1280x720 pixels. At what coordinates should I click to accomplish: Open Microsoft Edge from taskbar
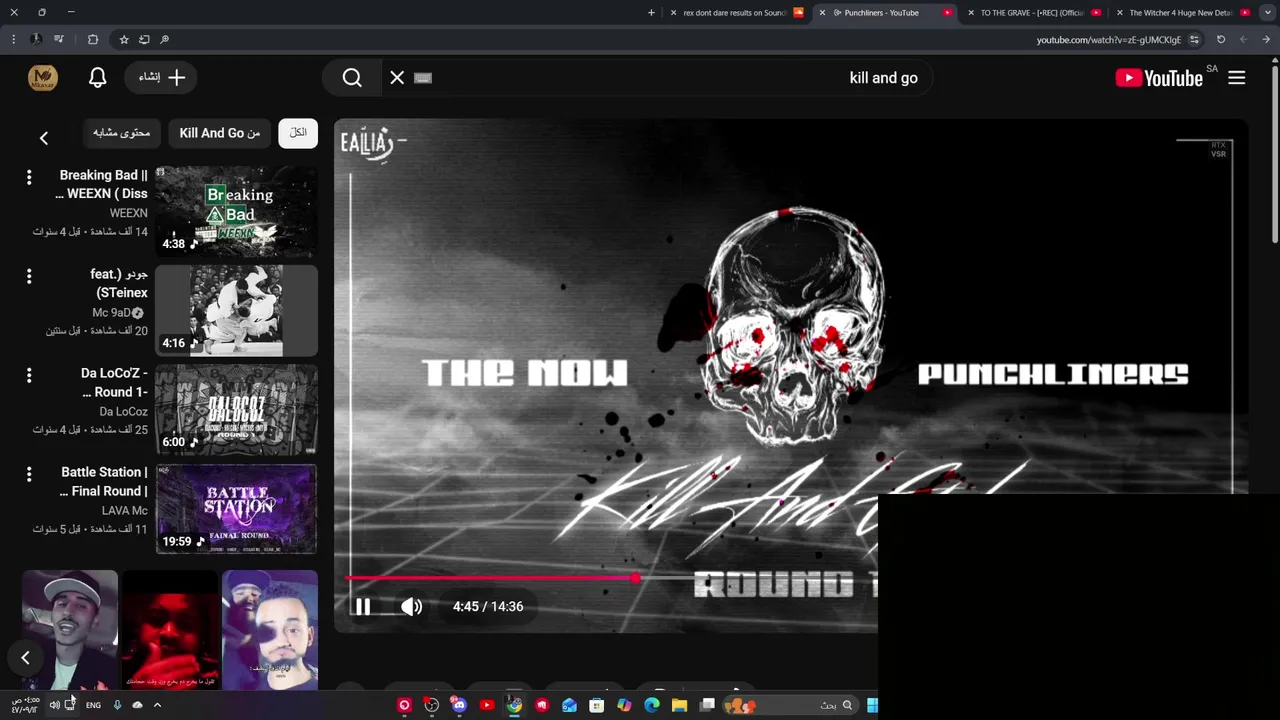click(x=652, y=705)
